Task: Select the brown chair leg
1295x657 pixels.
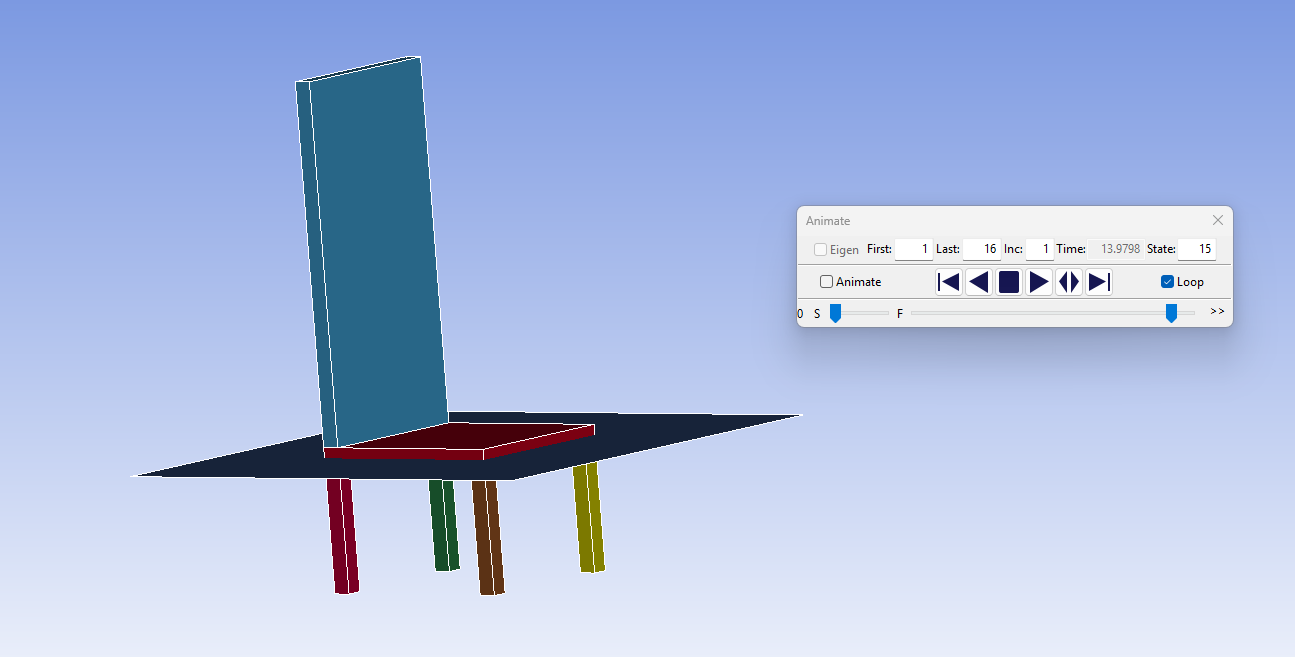Action: [488, 537]
